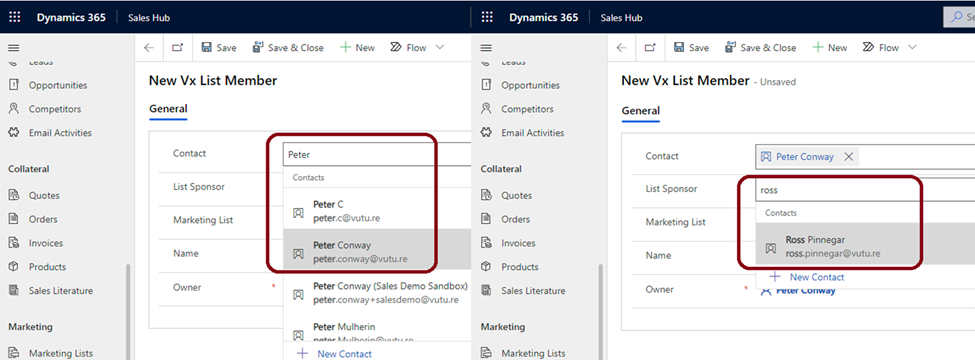Open Invoices in right sidebar
Image resolution: width=975 pixels, height=360 pixels.
pyautogui.click(x=509, y=243)
